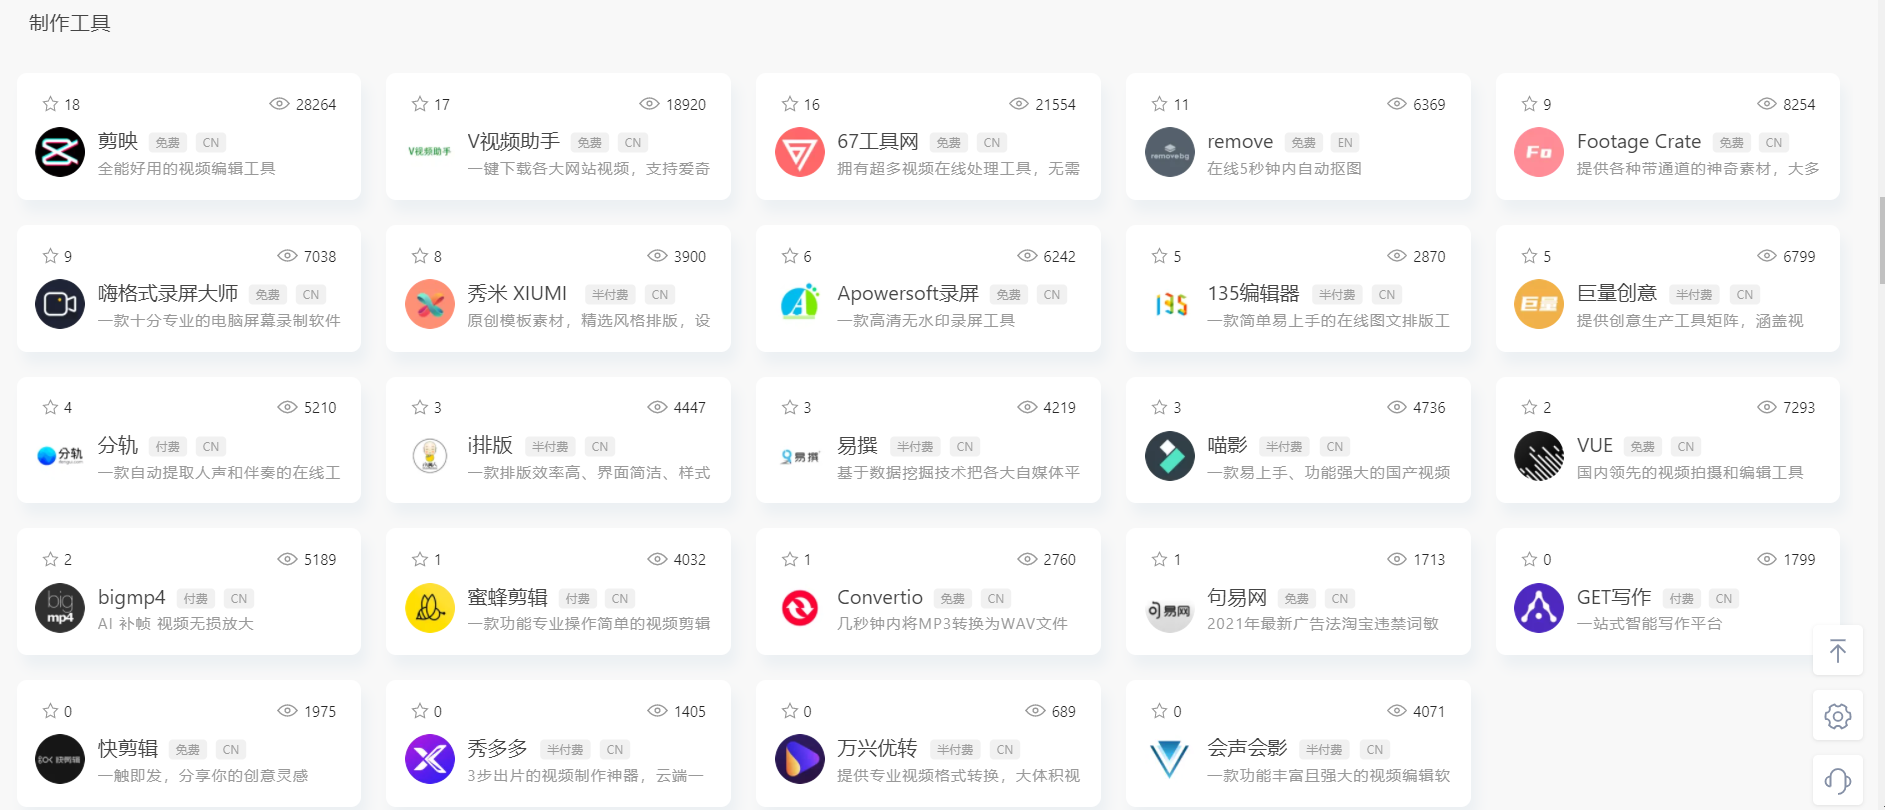
Task: Open the Footage Crate title link
Action: [x=1639, y=142]
